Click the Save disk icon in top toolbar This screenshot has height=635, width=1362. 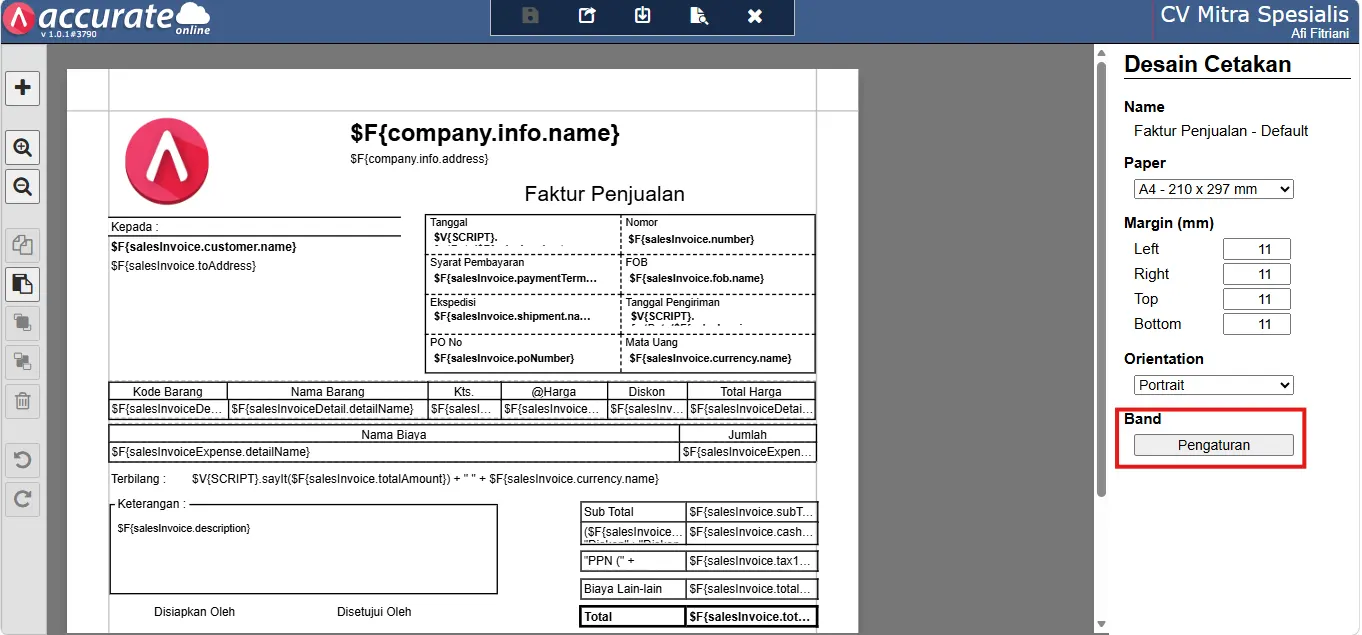click(531, 15)
